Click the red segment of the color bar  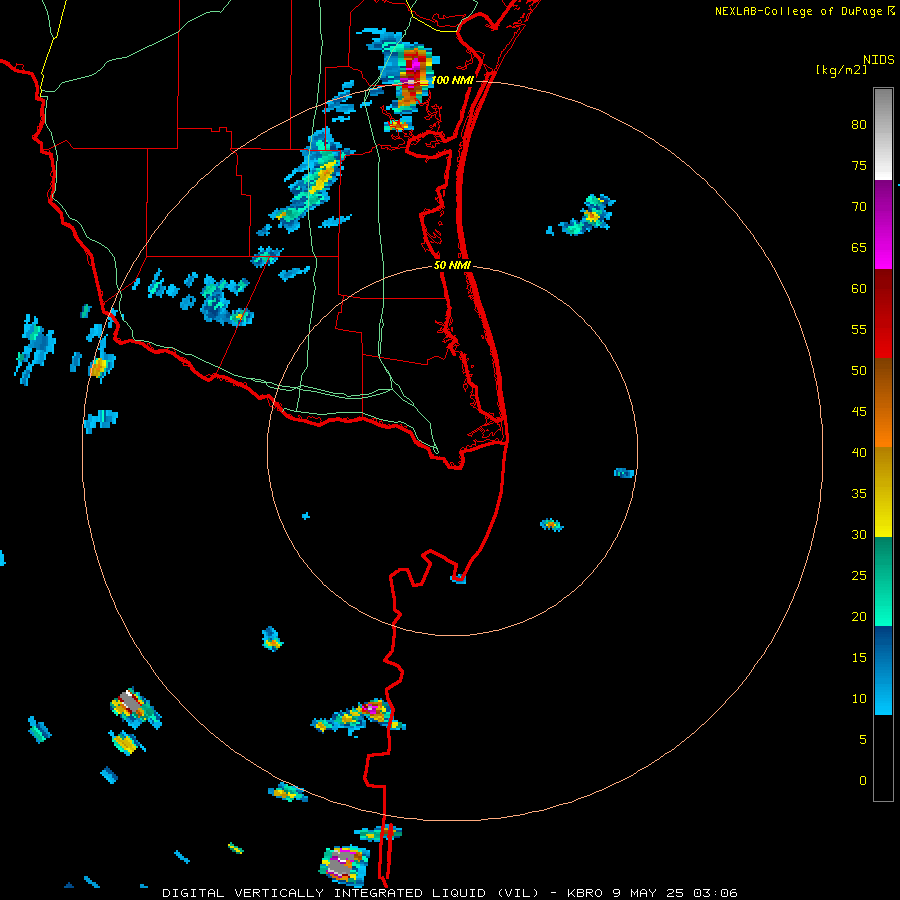tap(883, 314)
